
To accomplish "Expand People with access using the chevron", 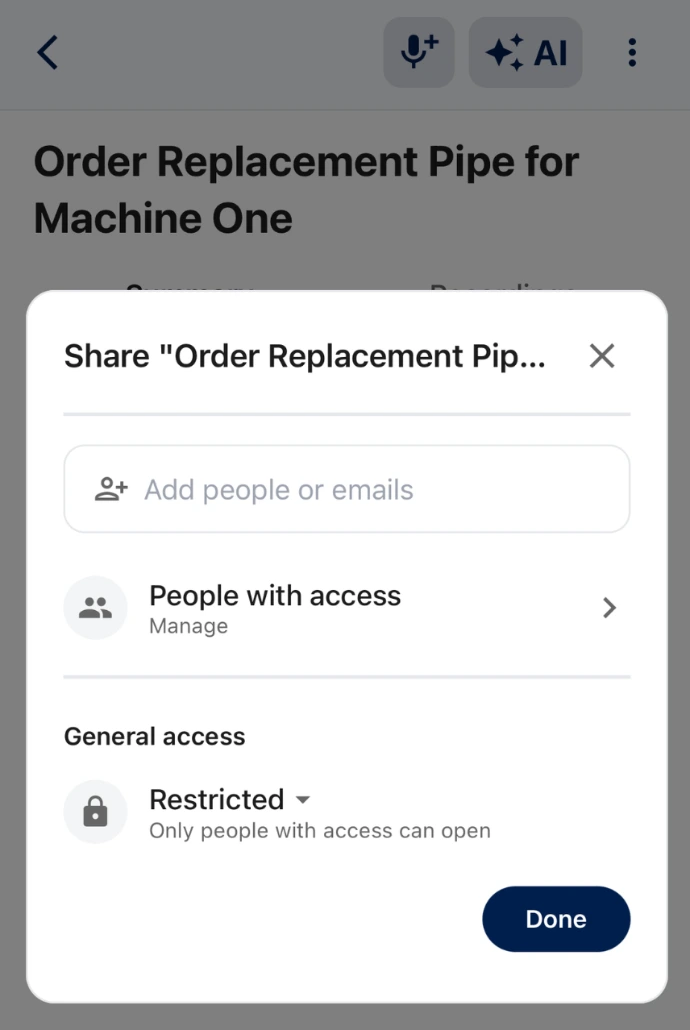I will pyautogui.click(x=609, y=608).
